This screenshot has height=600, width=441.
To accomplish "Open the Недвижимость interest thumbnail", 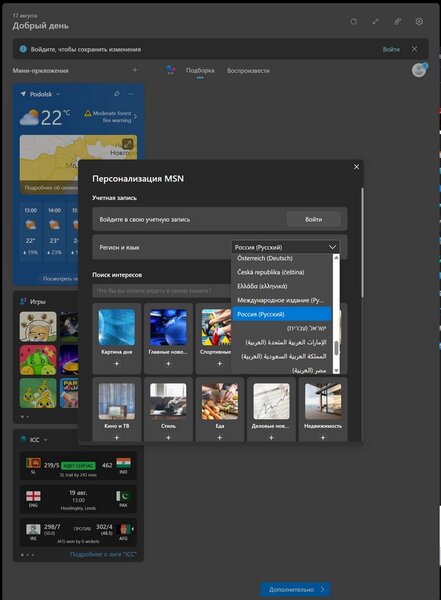I will coord(323,401).
